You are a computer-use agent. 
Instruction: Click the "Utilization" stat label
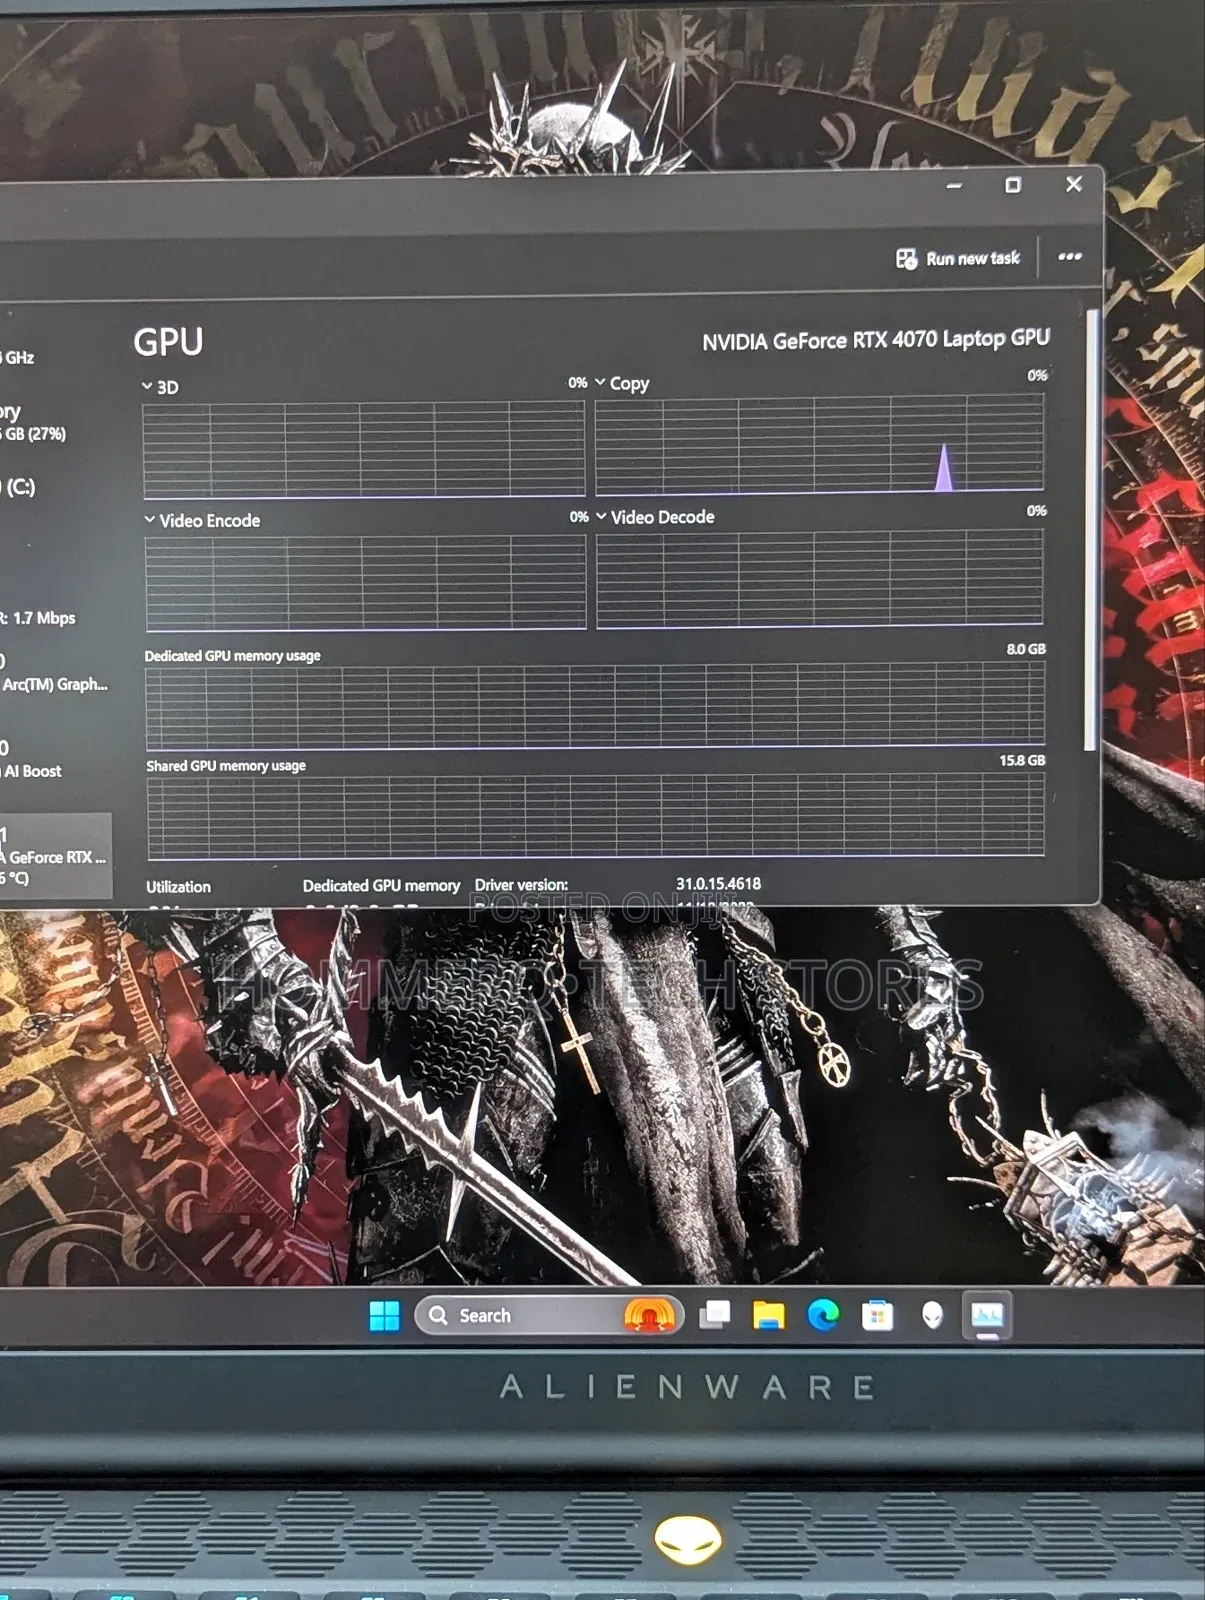(178, 887)
